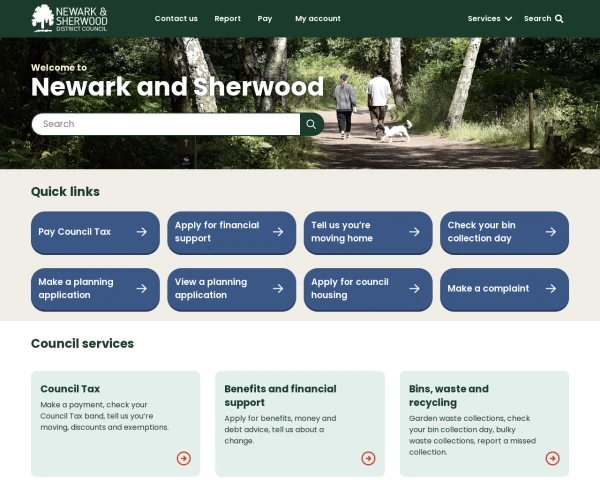This screenshot has width=600, height=480.
Task: Click the arrow on Tell us you're moving home
Action: pos(414,232)
